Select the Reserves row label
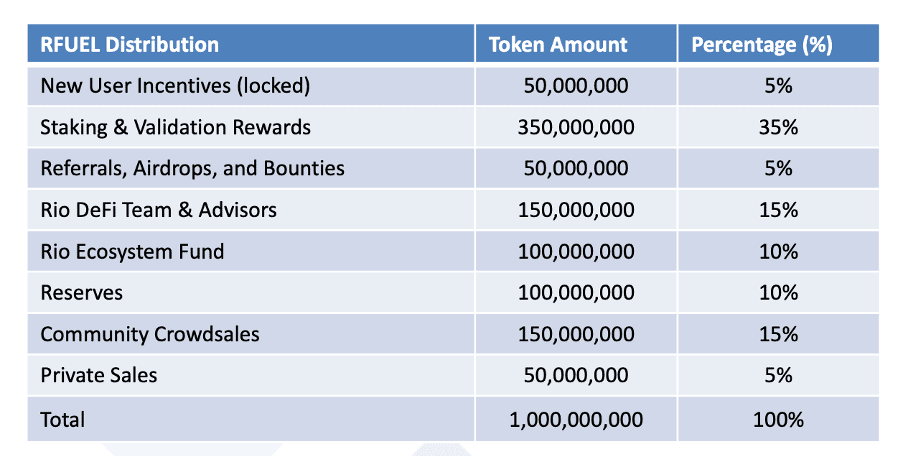 [x=251, y=293]
